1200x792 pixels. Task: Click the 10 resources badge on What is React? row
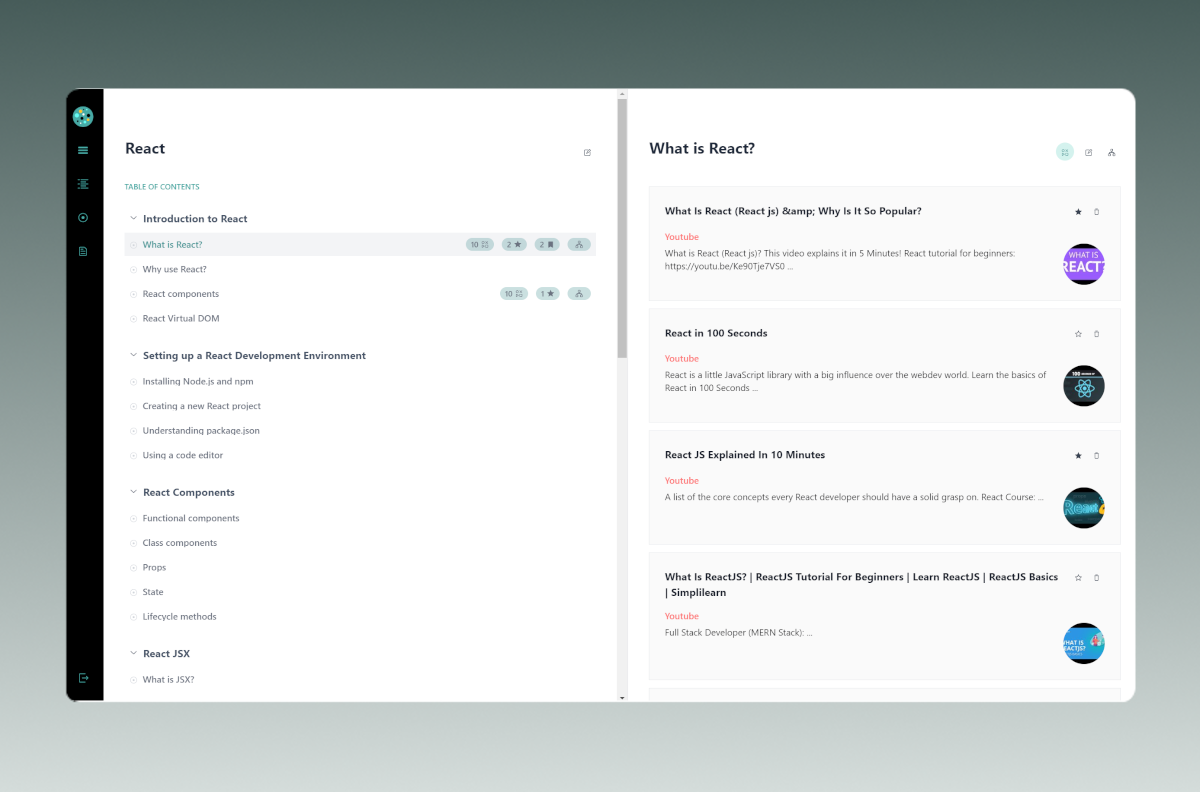pos(480,244)
